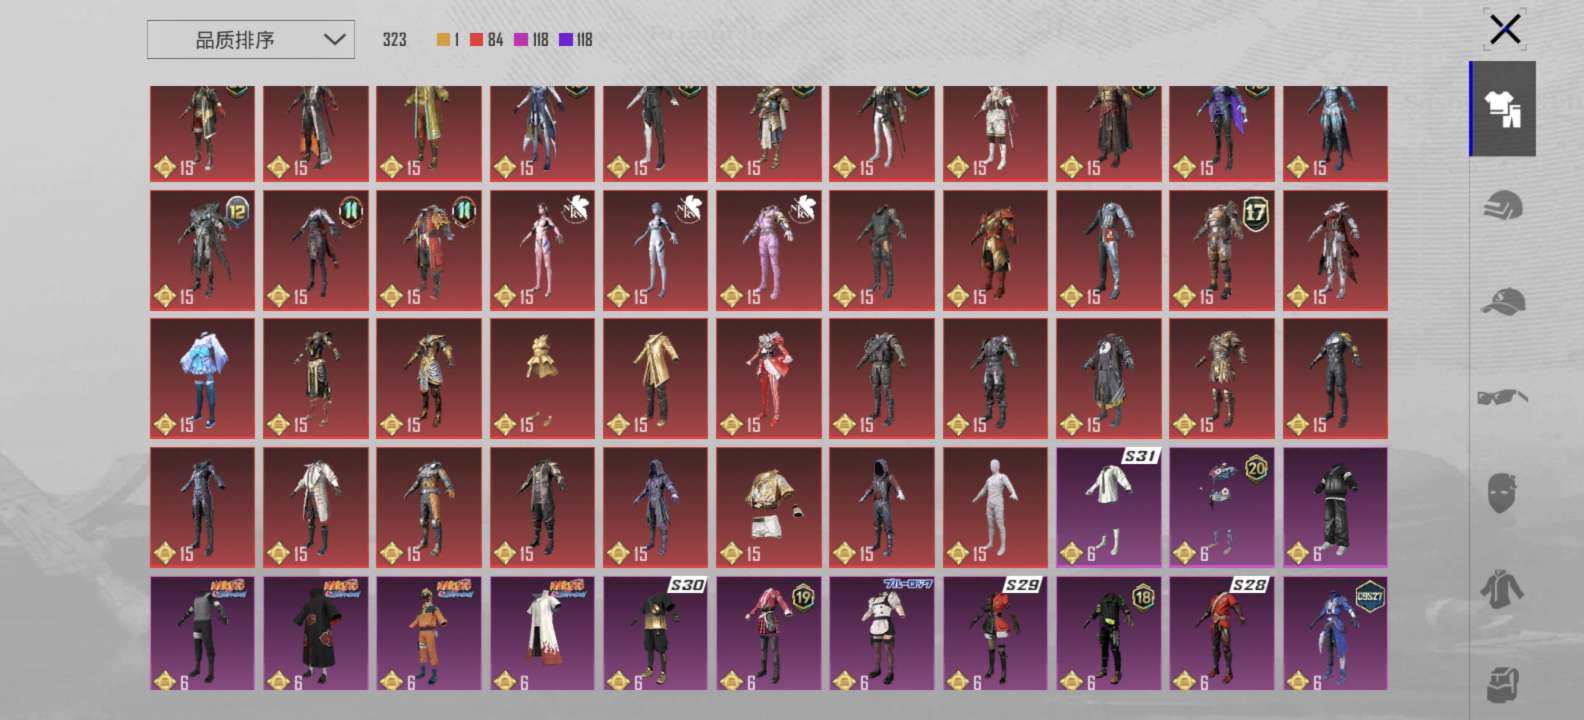This screenshot has width=1584, height=720.
Task: Select the red and white striped outfit
Action: [x=768, y=379]
